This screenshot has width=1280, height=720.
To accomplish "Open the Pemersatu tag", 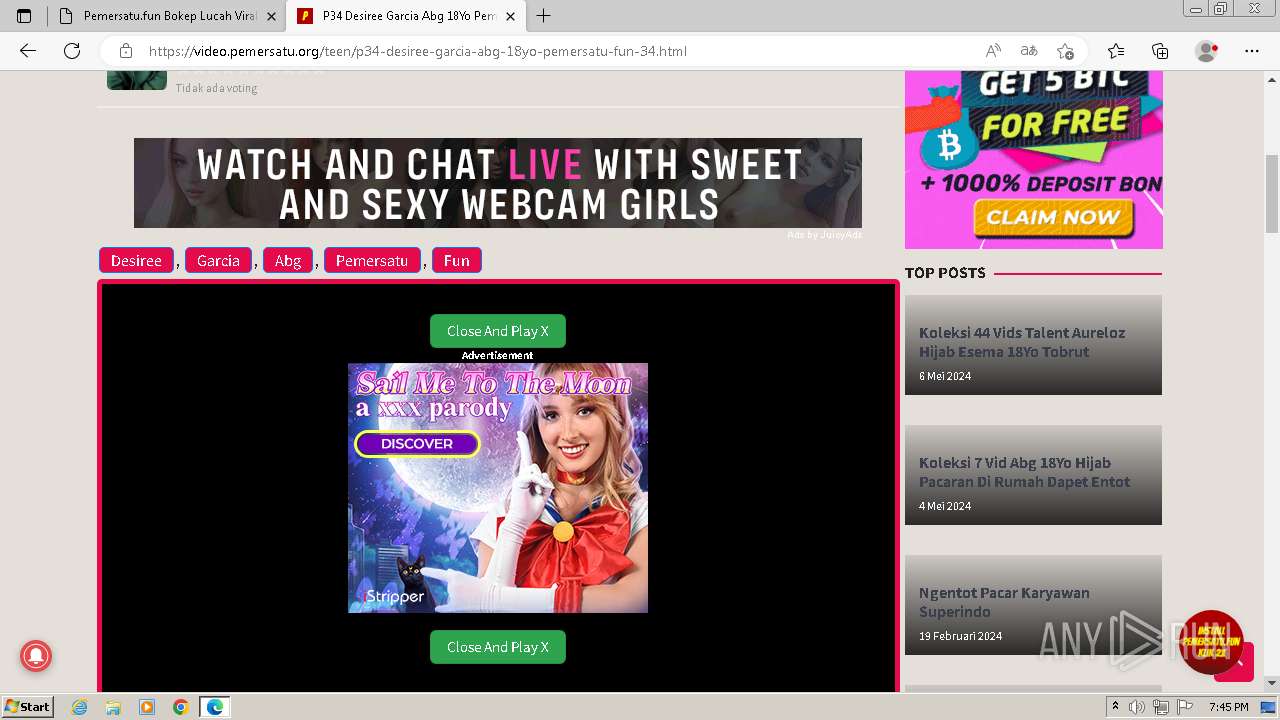I will [x=372, y=260].
